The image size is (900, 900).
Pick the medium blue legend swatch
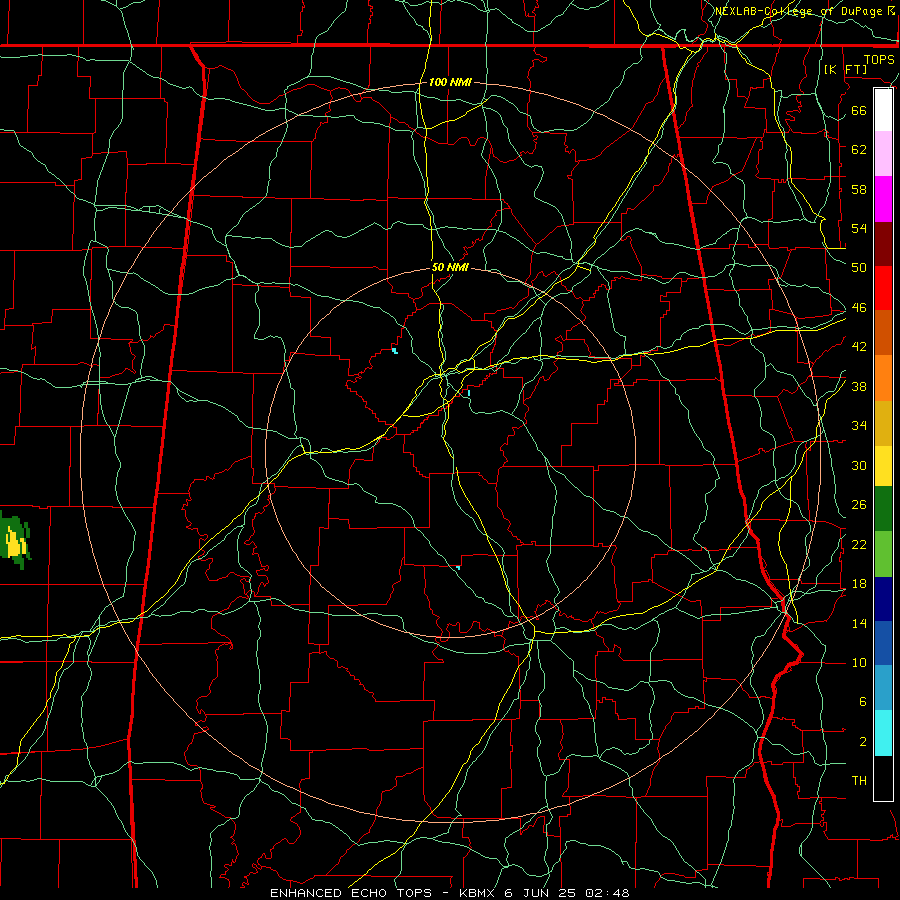click(x=883, y=643)
